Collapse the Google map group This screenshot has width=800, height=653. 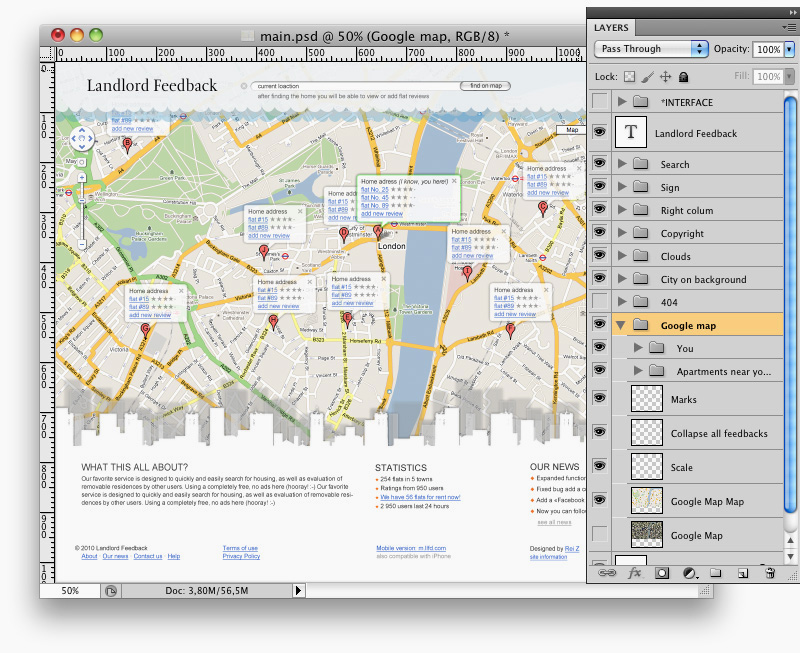[x=621, y=325]
